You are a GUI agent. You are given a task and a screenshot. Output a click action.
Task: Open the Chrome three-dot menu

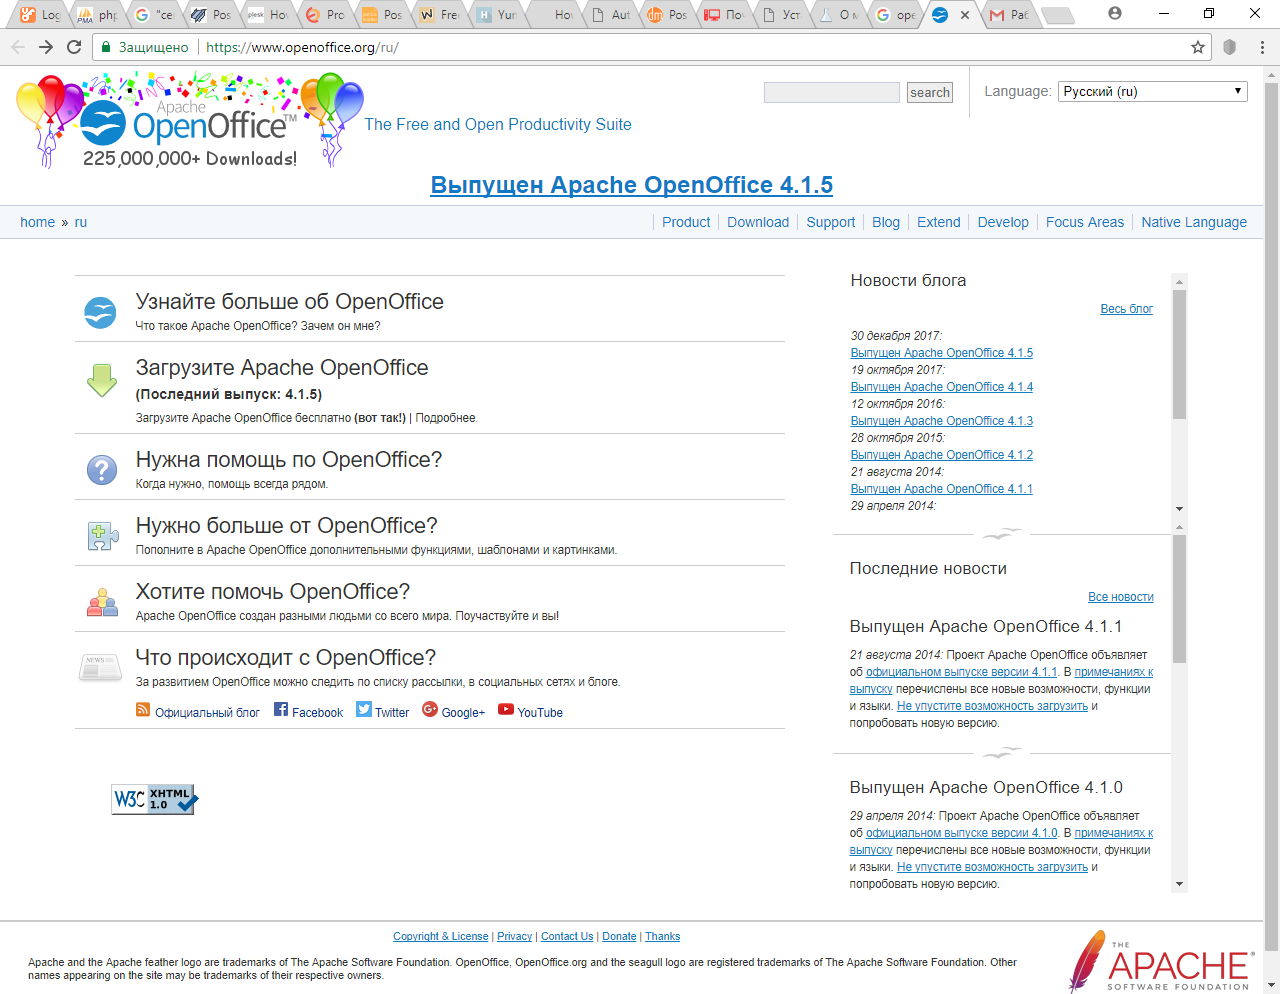click(x=1262, y=47)
